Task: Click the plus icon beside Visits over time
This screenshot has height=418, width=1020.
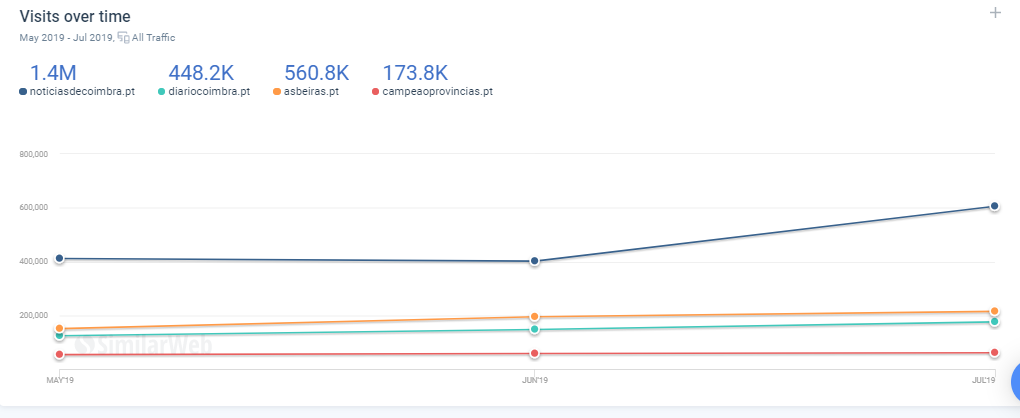Action: (x=995, y=12)
